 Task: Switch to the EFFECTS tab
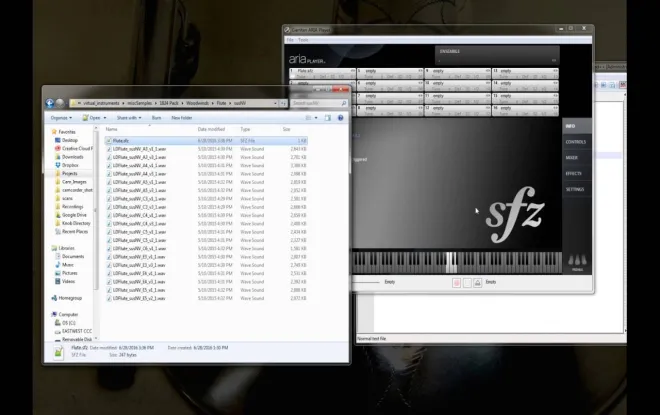[x=576, y=173]
